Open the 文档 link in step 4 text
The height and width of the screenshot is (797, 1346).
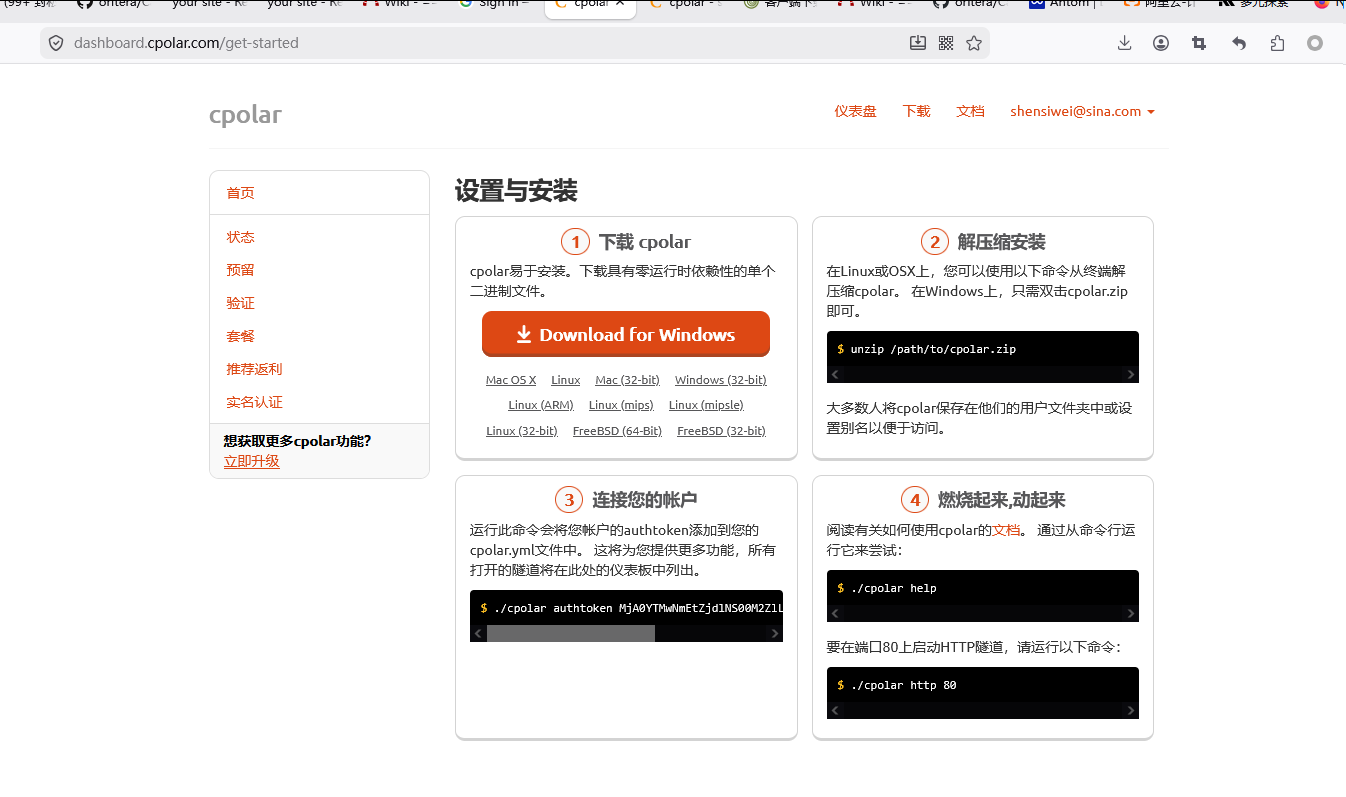1006,530
